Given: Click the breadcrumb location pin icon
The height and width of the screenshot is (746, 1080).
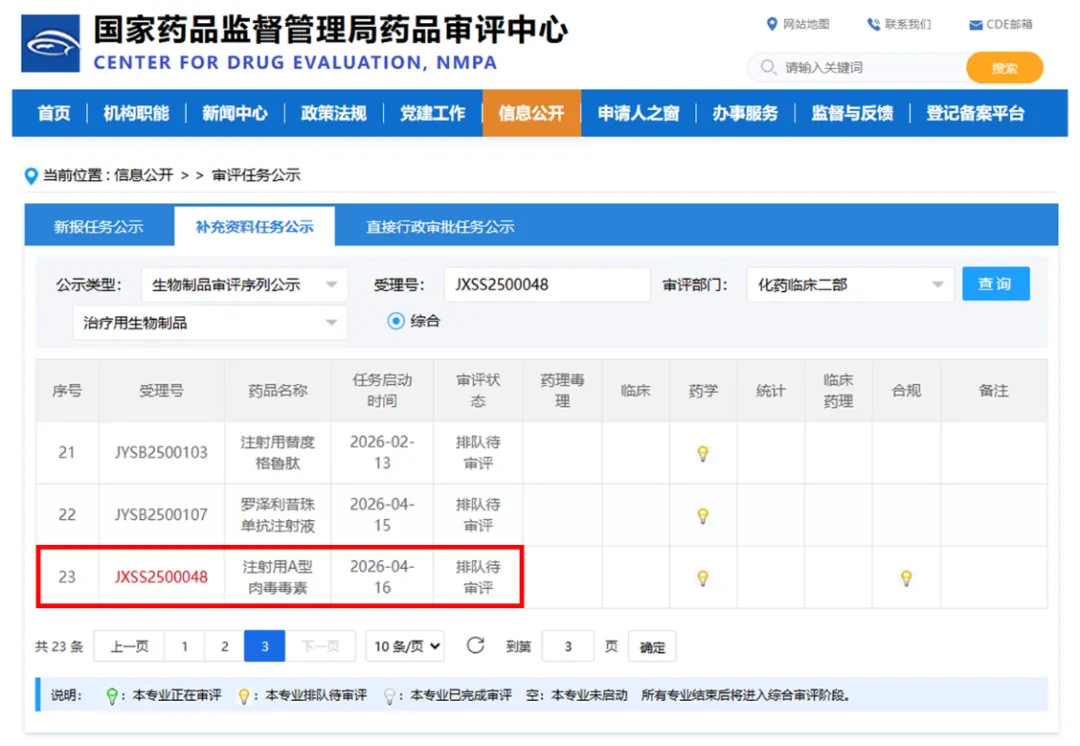Looking at the screenshot, I should (x=31, y=174).
